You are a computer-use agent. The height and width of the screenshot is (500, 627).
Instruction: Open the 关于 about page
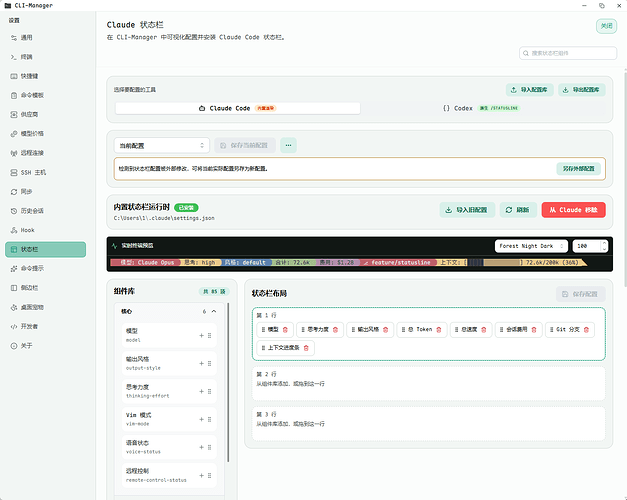pos(45,346)
